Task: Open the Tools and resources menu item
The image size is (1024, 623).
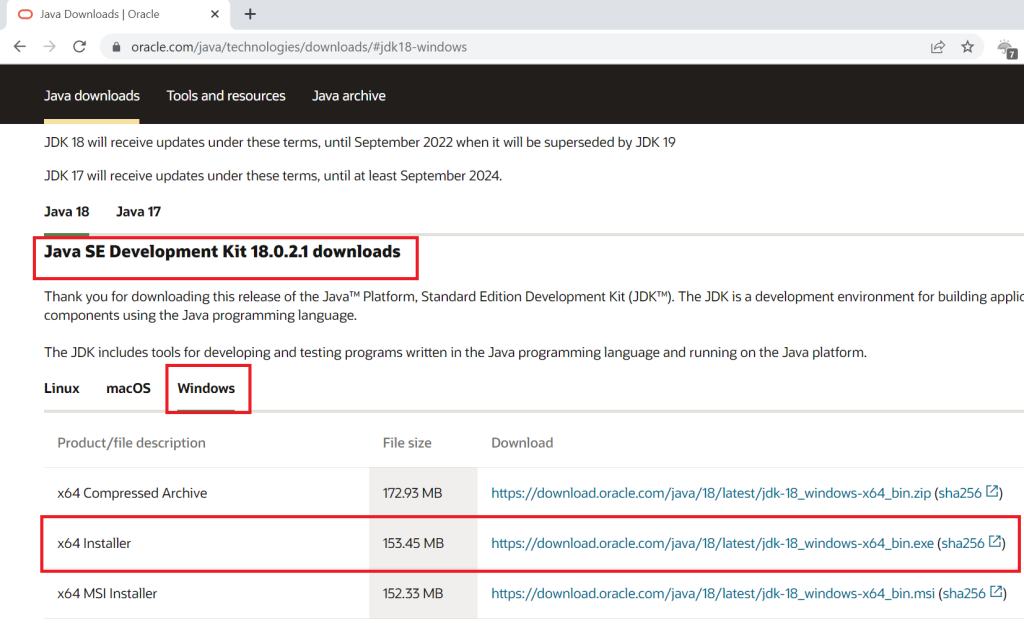Action: 226,96
